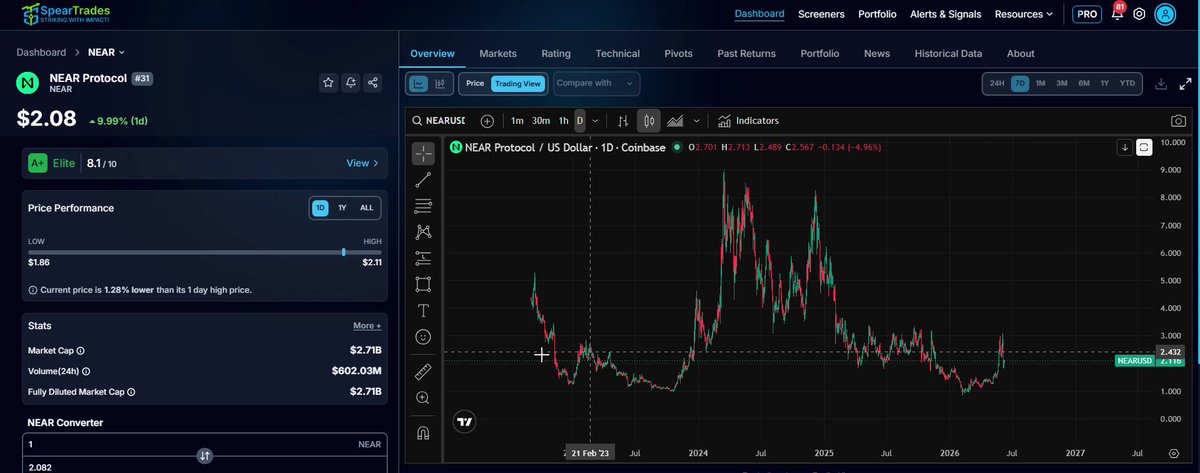Set price performance range to 1D

(x=321, y=208)
